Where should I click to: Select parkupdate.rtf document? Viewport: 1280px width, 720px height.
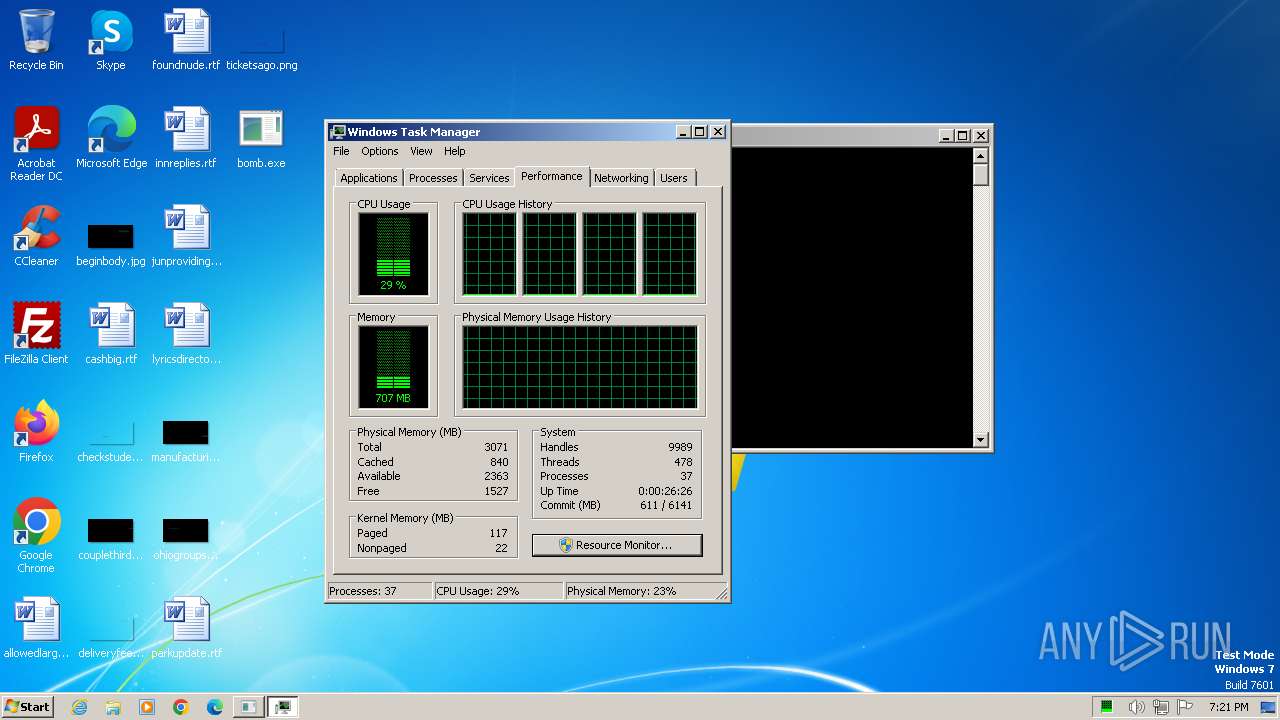(186, 628)
